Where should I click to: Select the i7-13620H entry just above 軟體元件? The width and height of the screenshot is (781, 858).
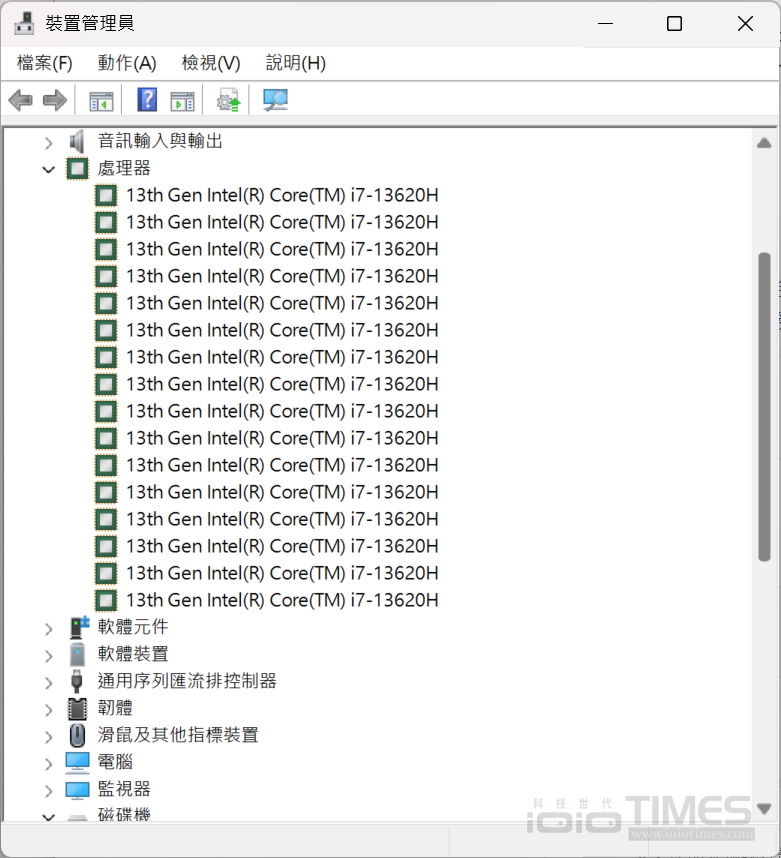tap(282, 600)
